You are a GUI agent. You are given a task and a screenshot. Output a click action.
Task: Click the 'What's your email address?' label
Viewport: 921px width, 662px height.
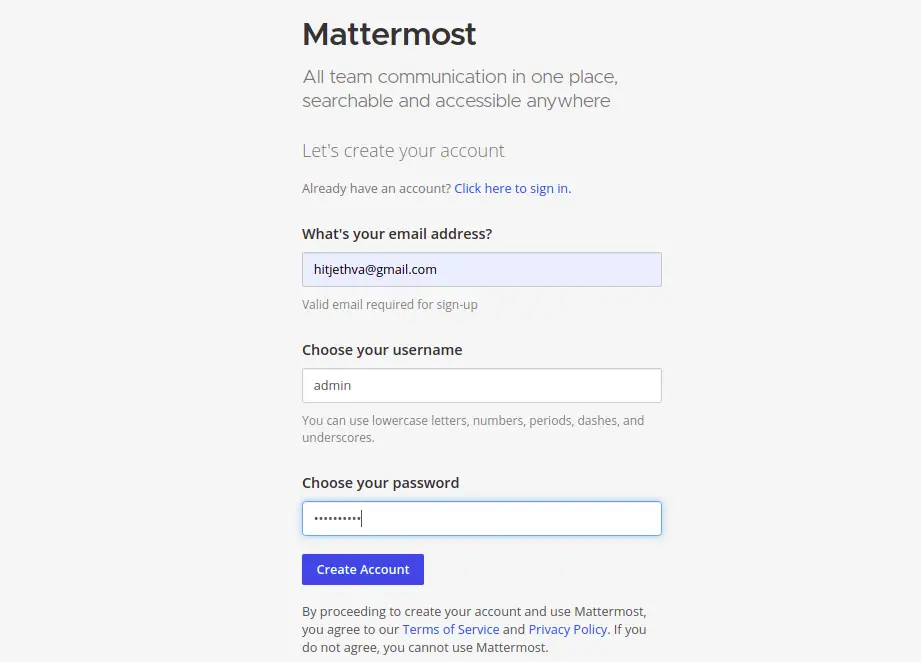(x=397, y=234)
